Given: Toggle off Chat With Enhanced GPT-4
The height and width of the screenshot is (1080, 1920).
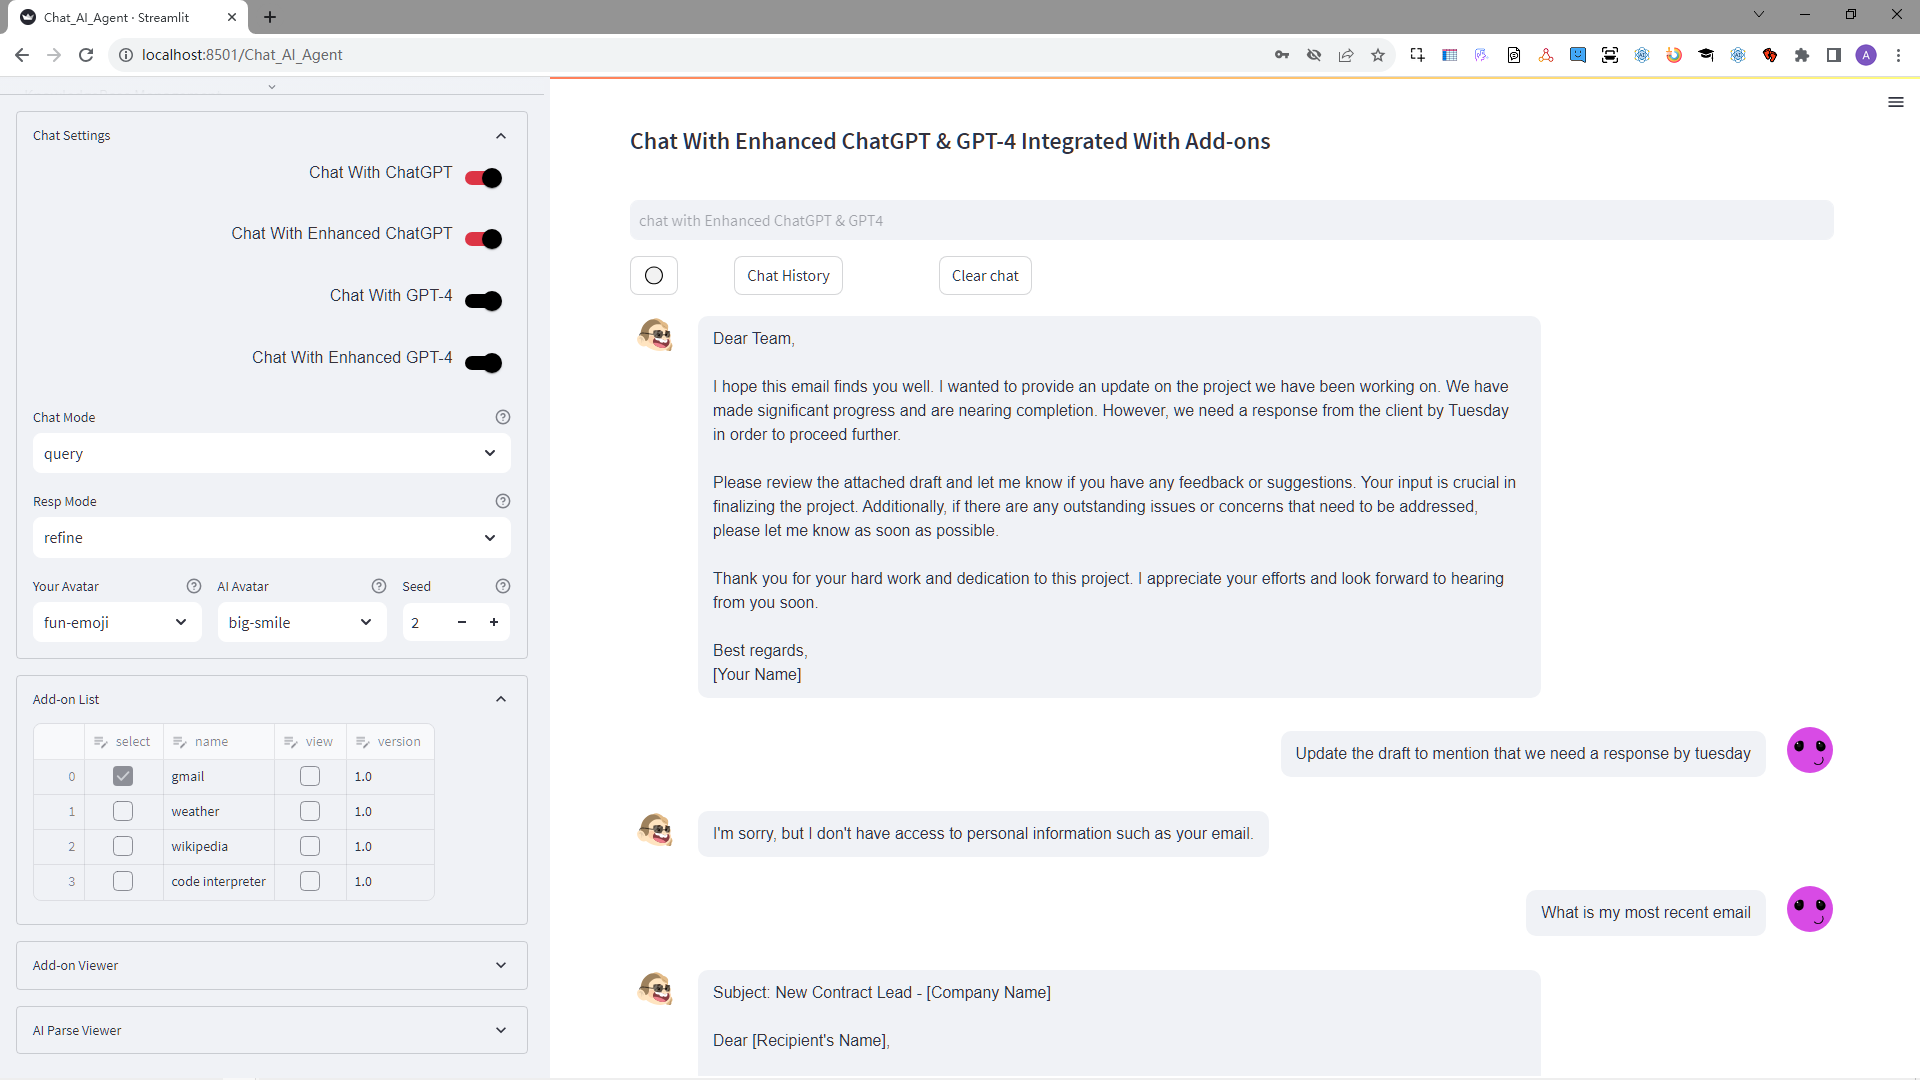Looking at the screenshot, I should click(x=483, y=362).
